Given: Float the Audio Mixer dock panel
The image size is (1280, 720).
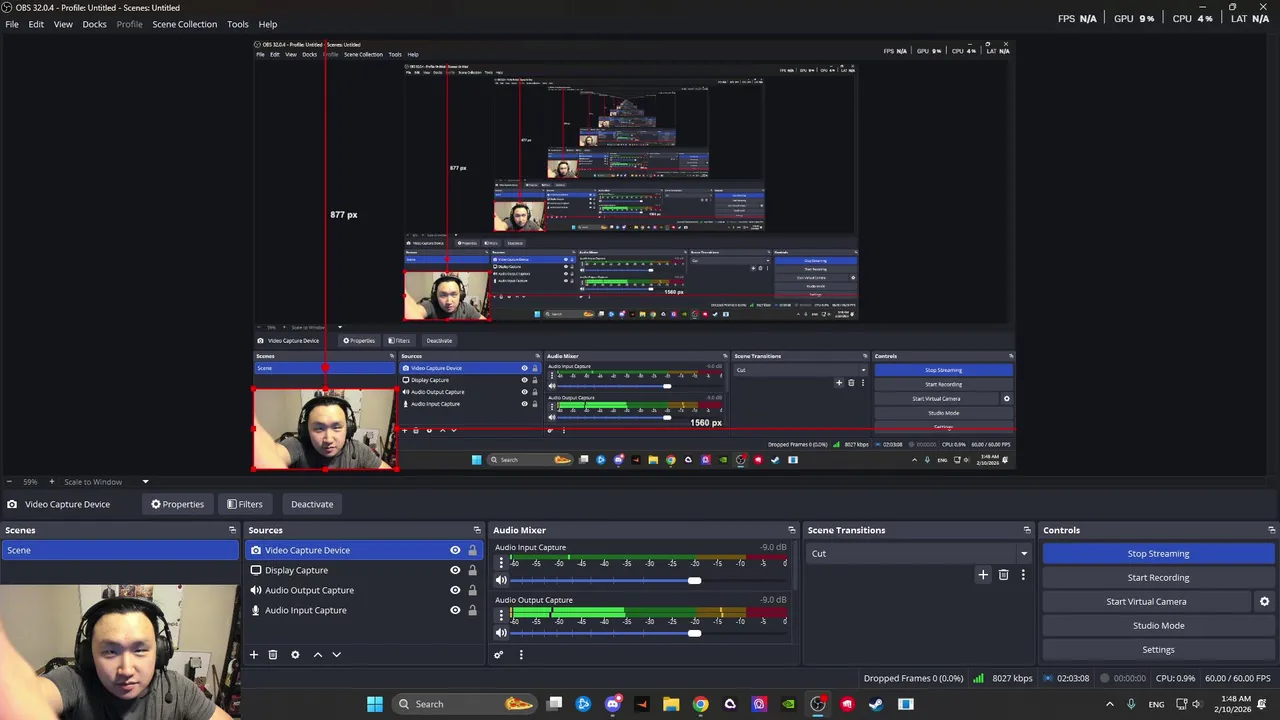Looking at the screenshot, I should (791, 530).
